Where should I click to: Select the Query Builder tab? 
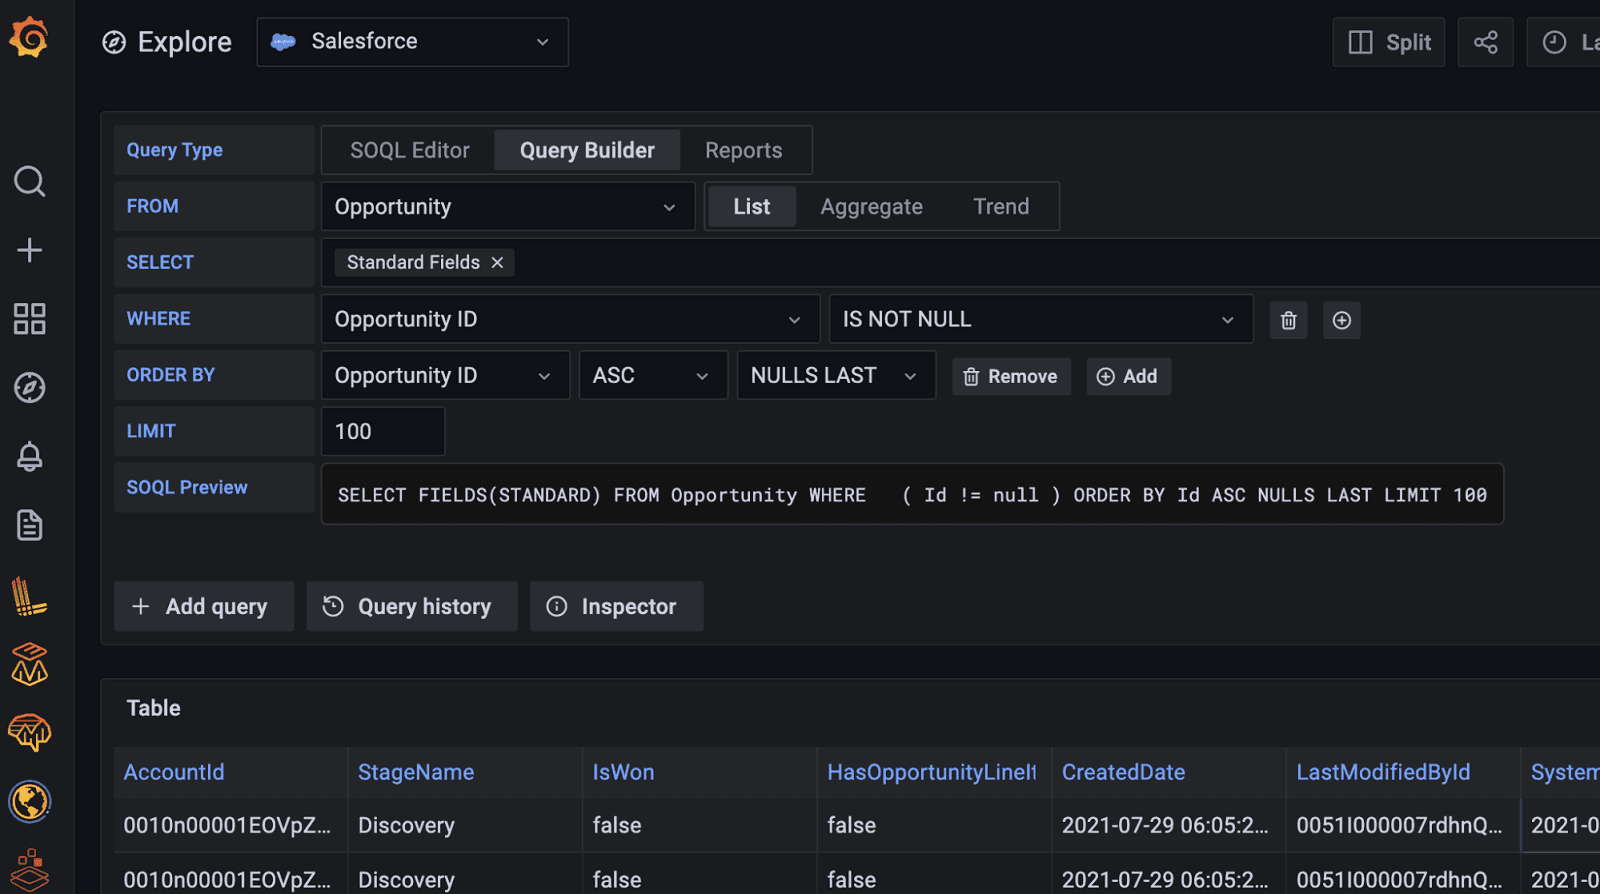(587, 150)
